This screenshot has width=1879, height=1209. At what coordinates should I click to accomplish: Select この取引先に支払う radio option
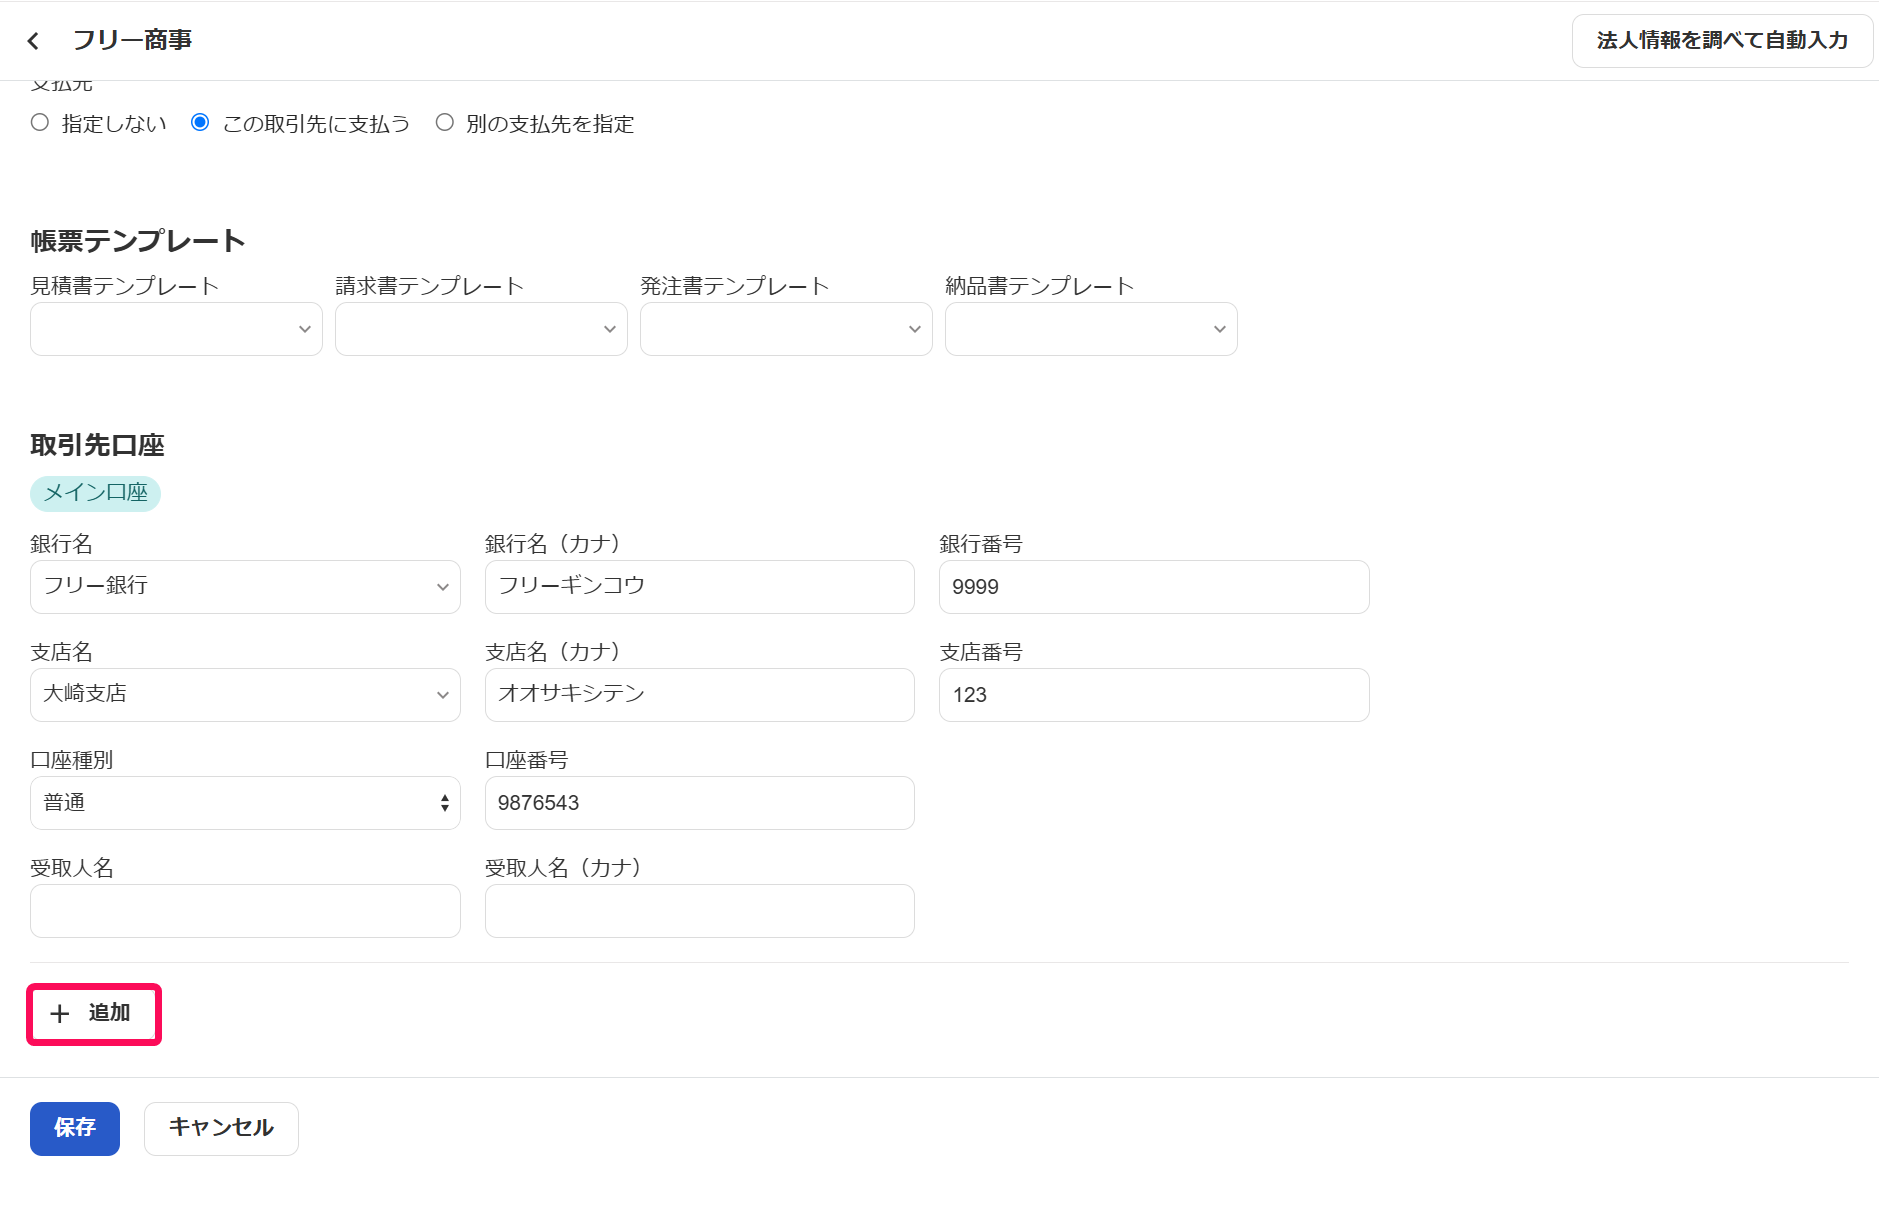[200, 123]
